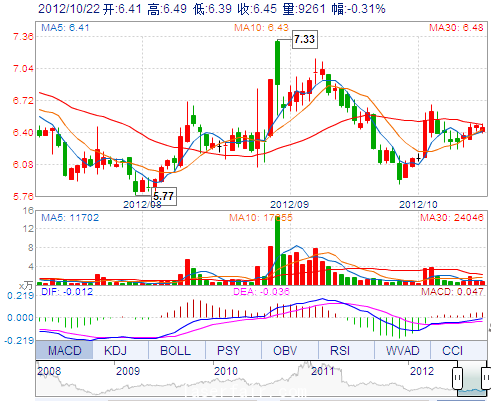Image resolution: width=491 pixels, height=401 pixels.
Task: Click the 7.33 high price label
Action: [x=305, y=39]
